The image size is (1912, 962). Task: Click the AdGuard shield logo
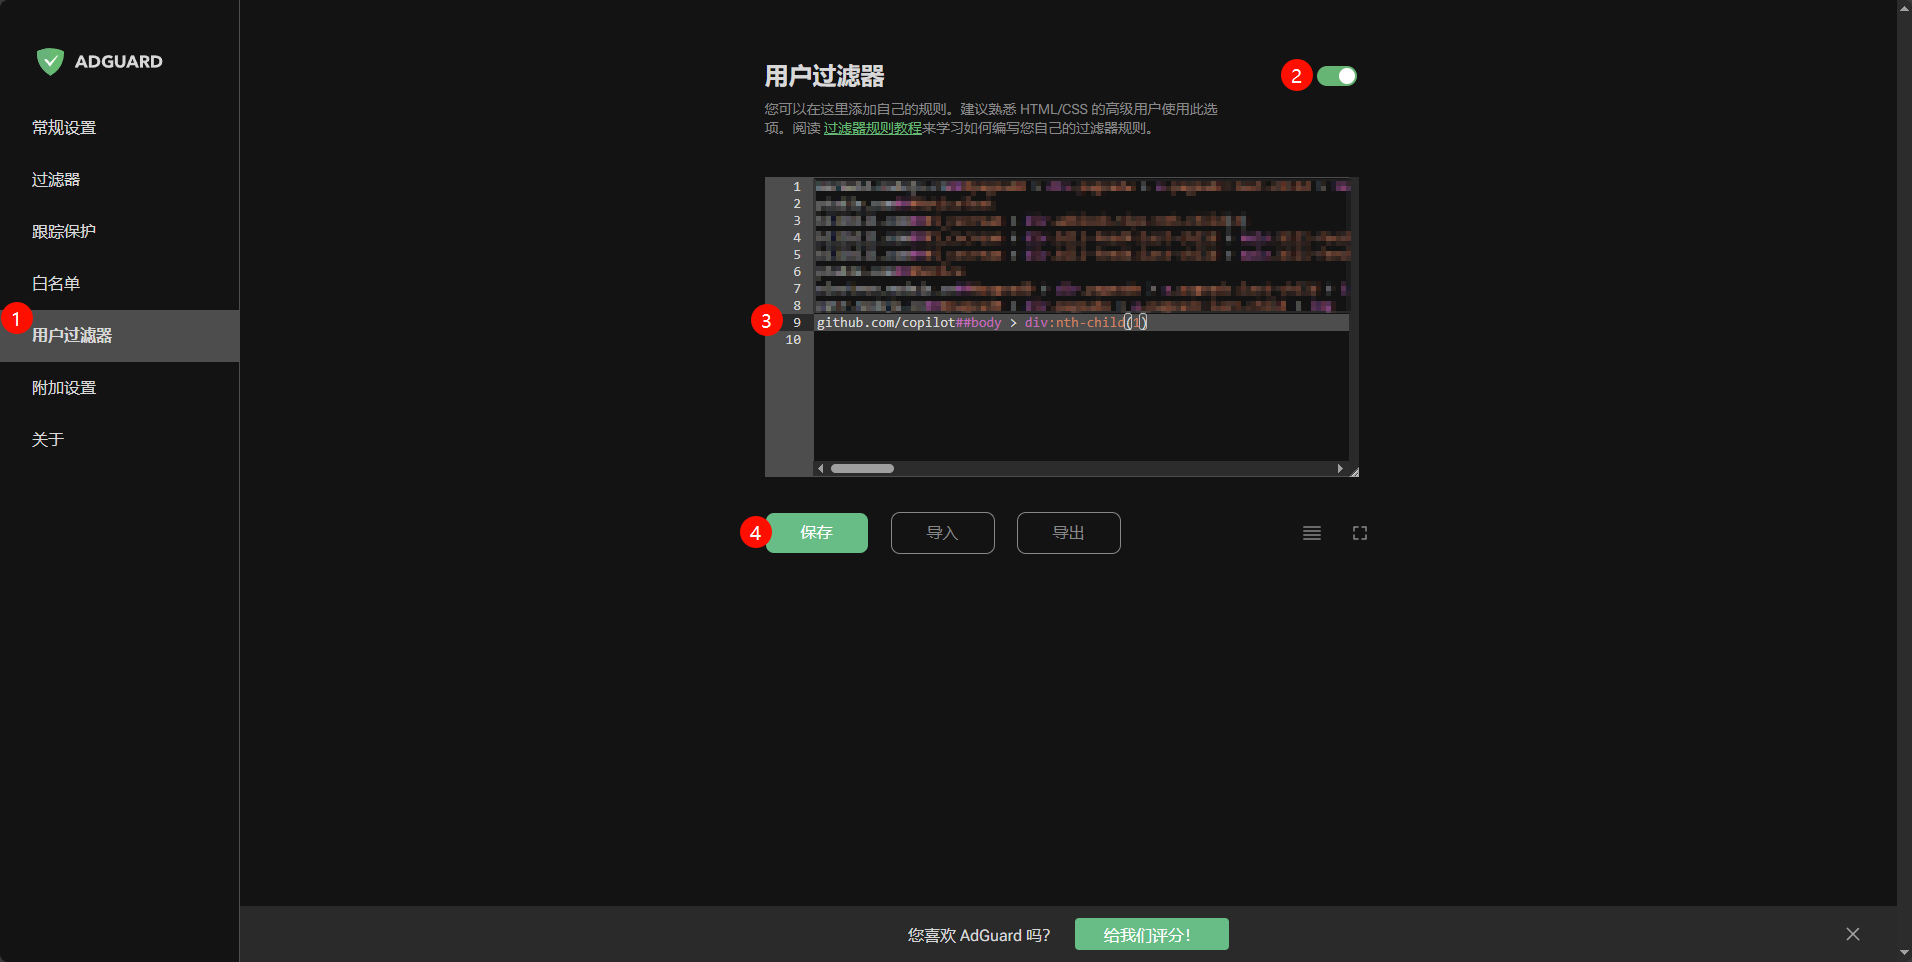pyautogui.click(x=50, y=62)
